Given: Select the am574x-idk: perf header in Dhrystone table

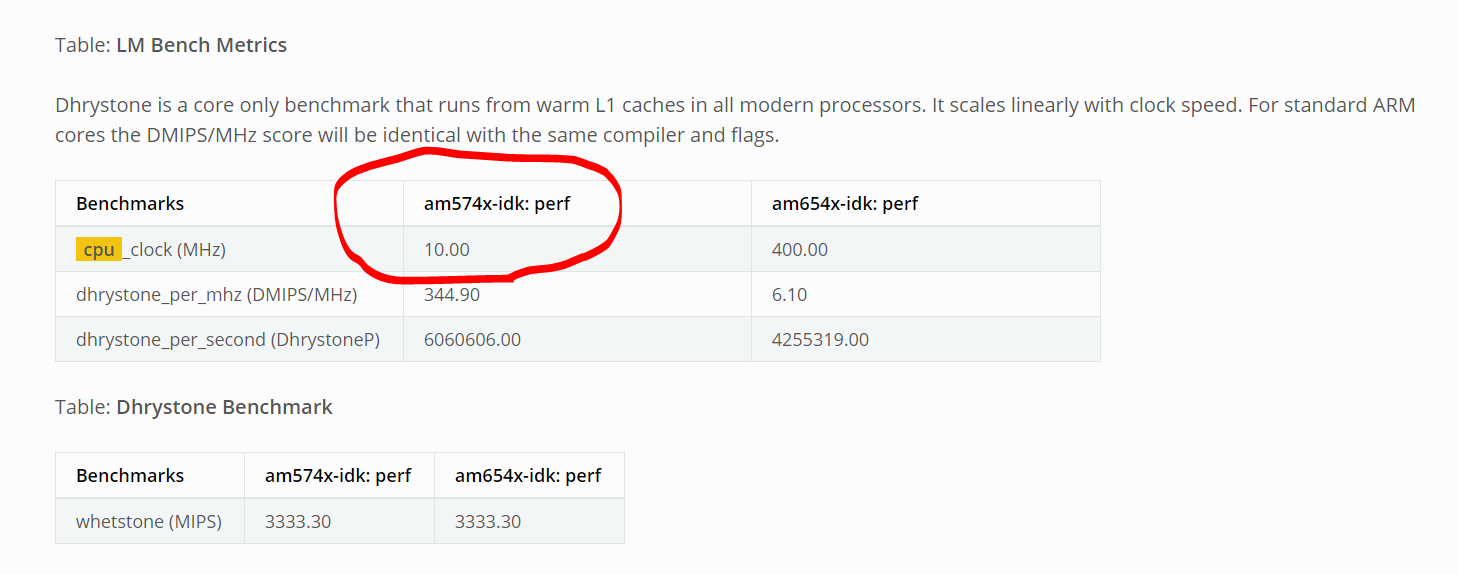Looking at the screenshot, I should coord(497,204).
